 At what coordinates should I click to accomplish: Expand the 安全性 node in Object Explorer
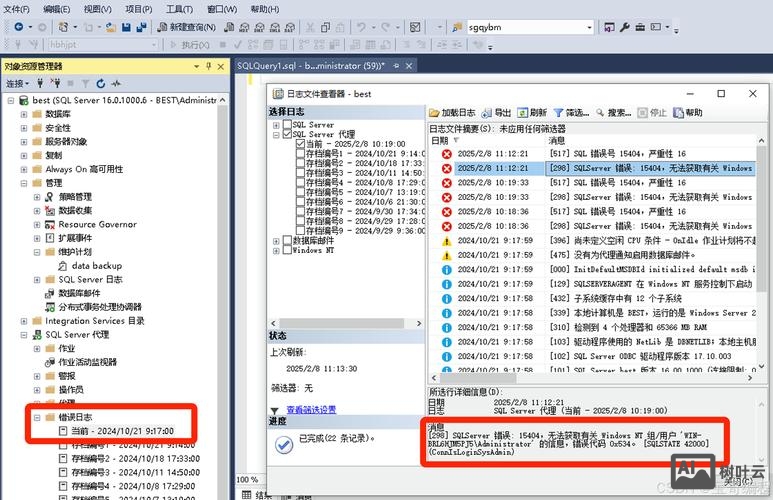click(x=24, y=128)
